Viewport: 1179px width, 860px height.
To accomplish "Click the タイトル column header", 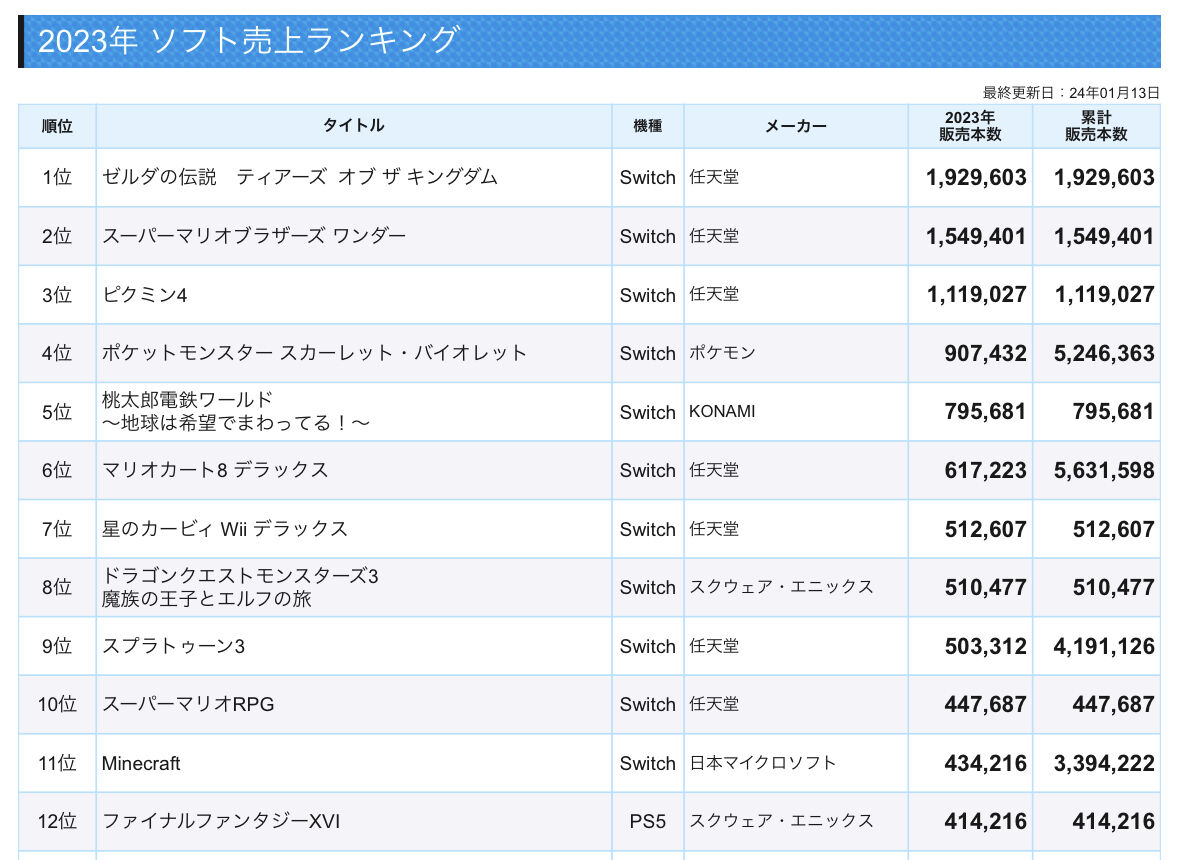I will point(353,126).
